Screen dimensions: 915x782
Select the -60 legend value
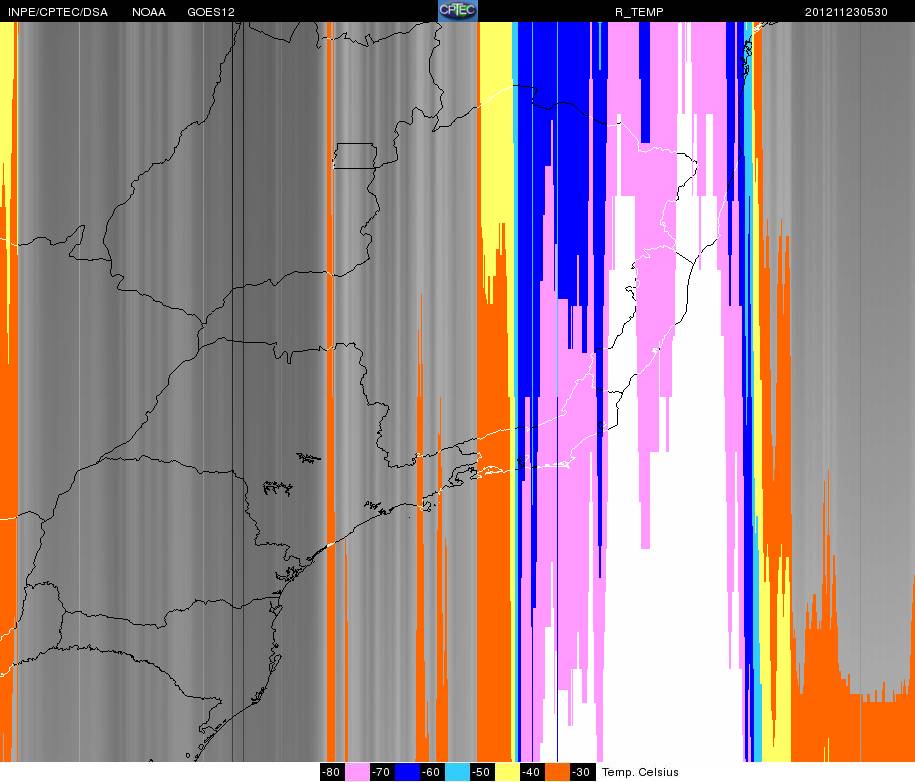(x=432, y=772)
